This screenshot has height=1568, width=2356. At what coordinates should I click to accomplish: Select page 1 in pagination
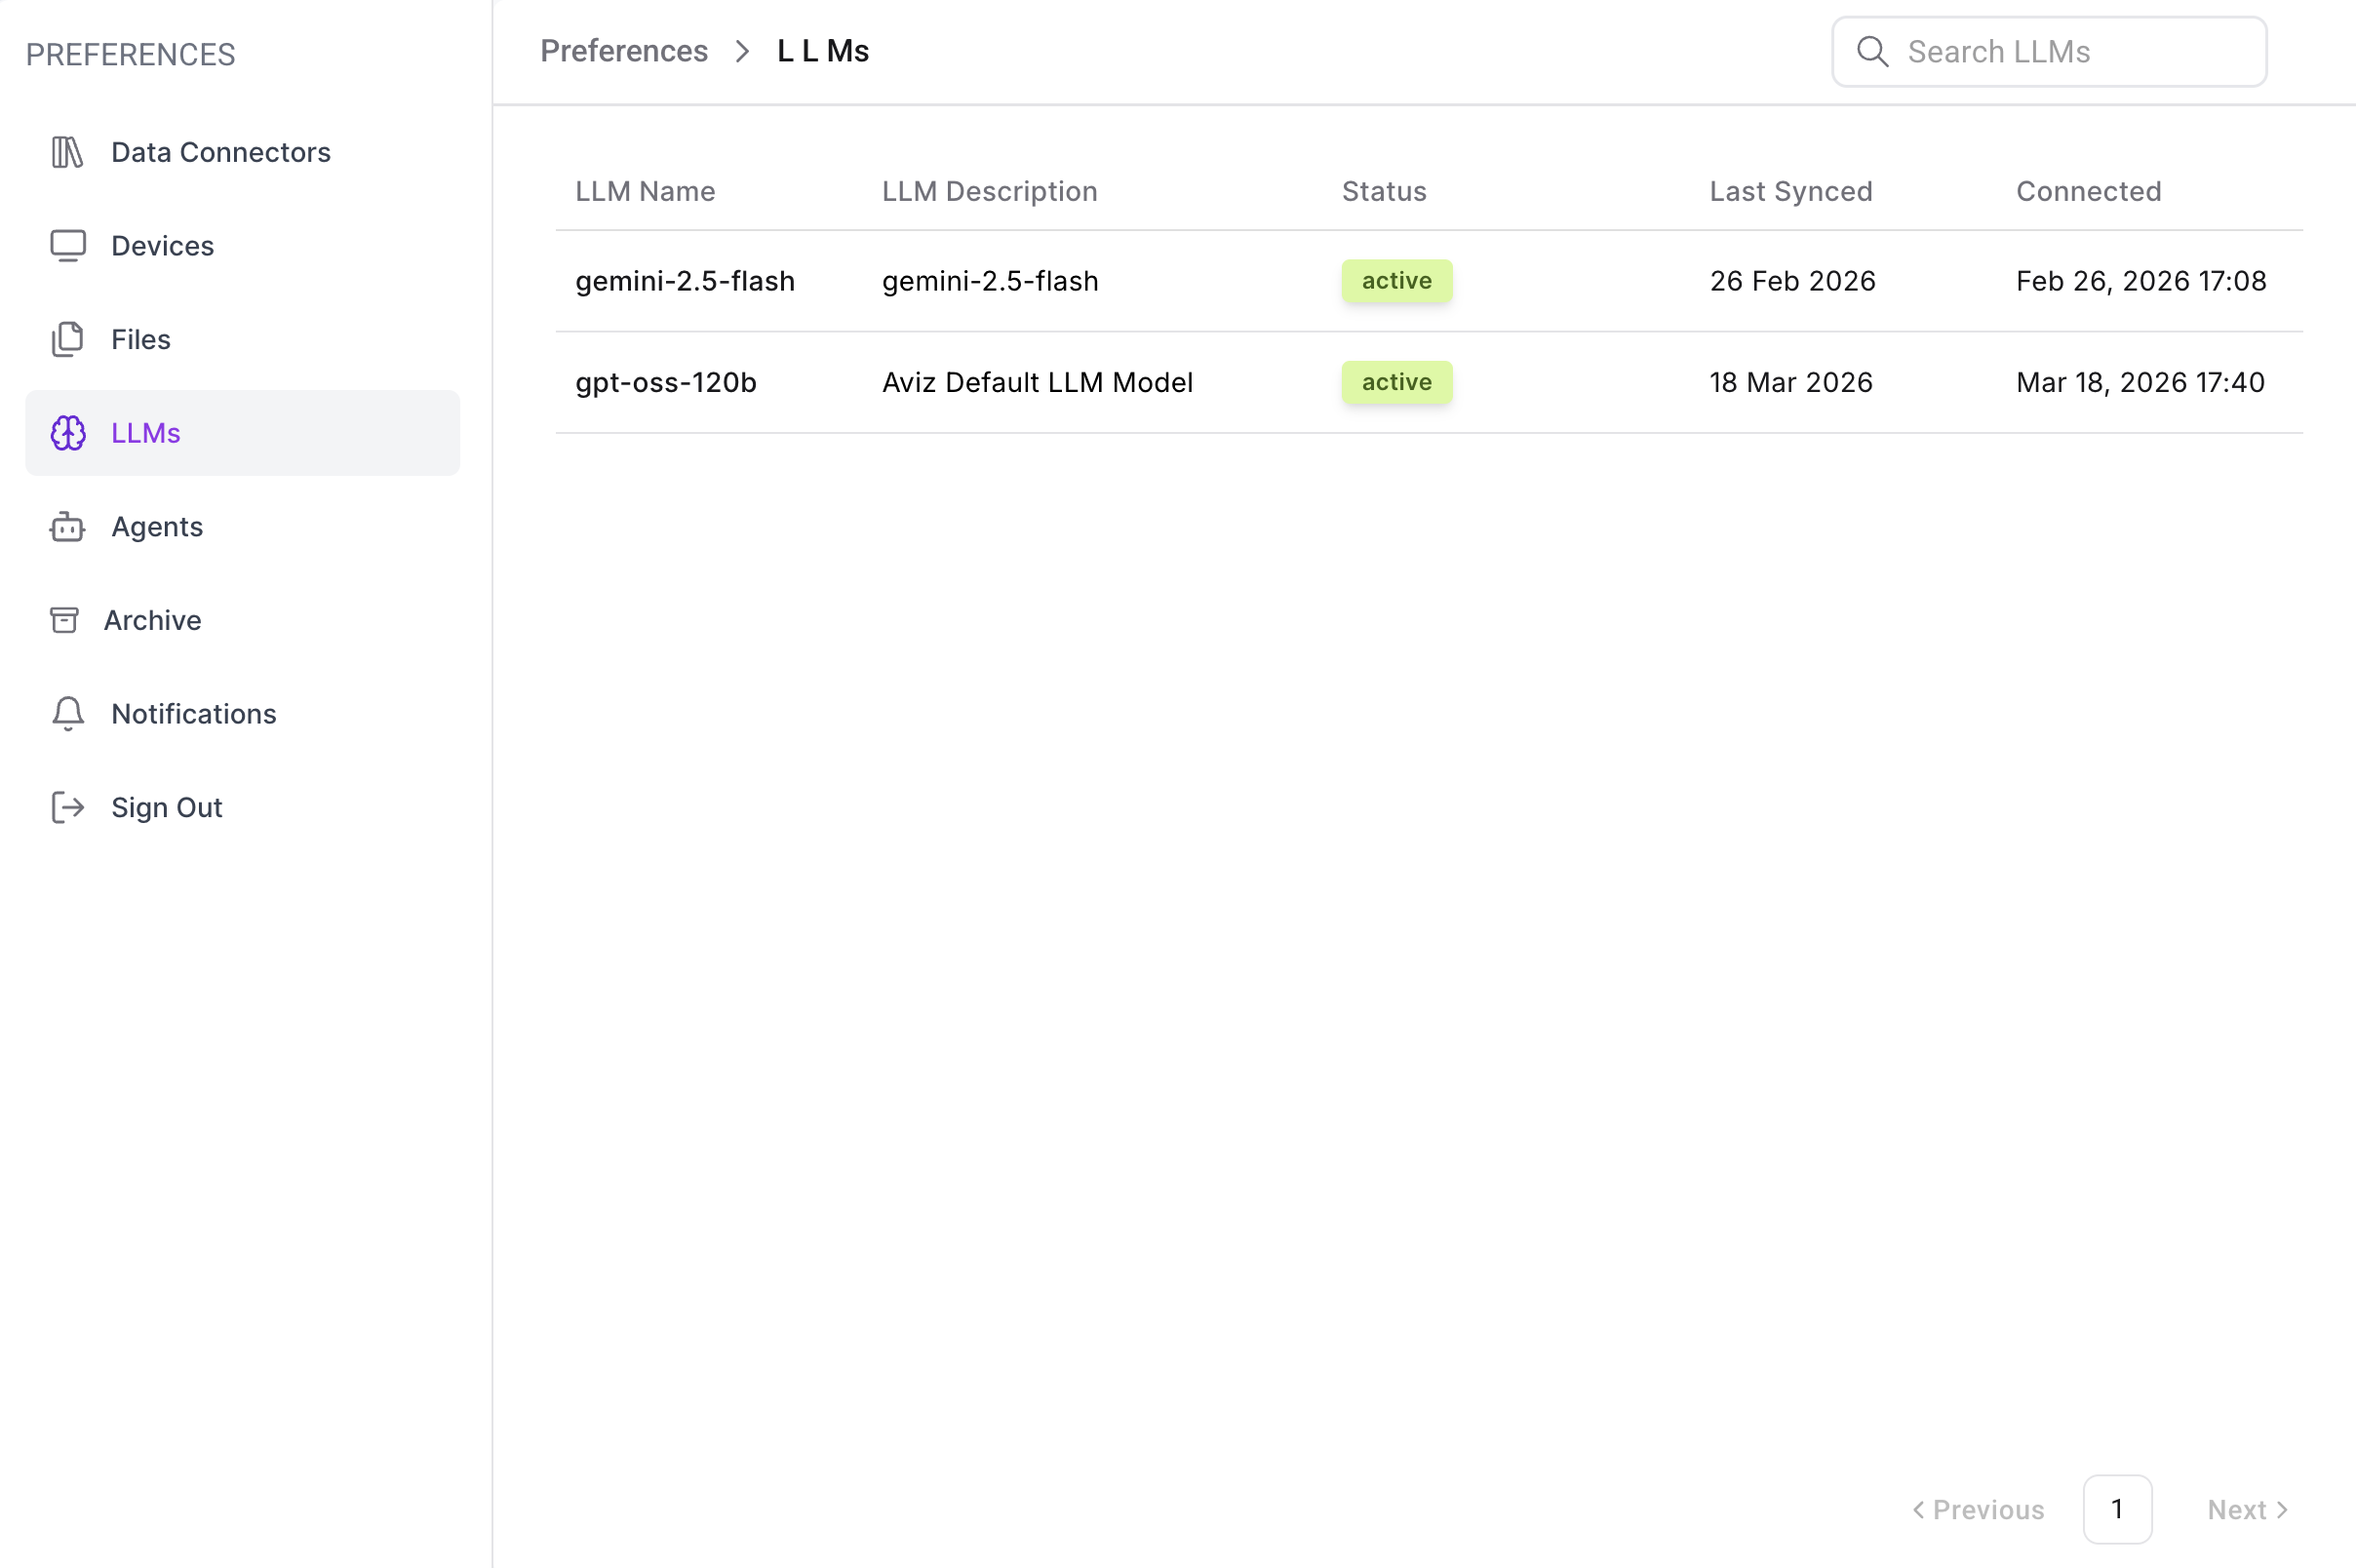(2117, 1509)
